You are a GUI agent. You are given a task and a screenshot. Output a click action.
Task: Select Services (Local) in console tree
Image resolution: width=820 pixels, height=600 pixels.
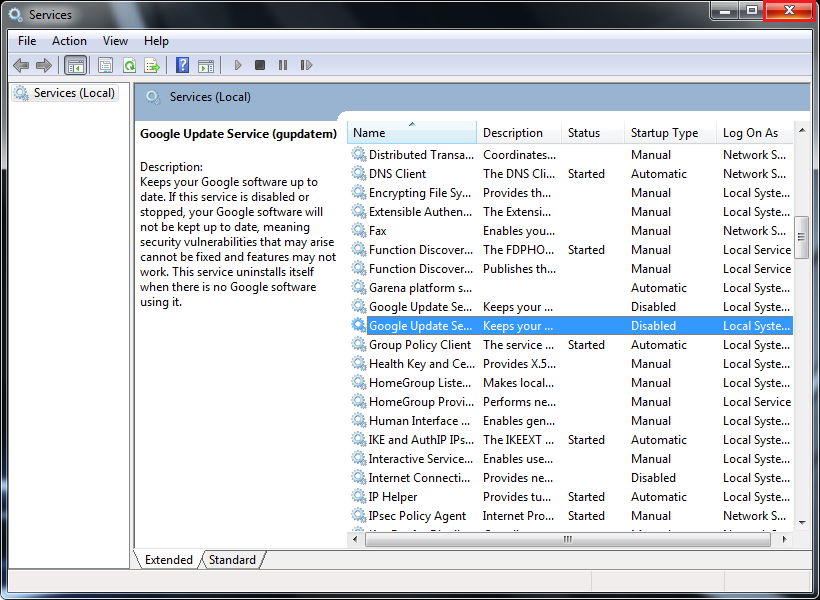(65, 93)
